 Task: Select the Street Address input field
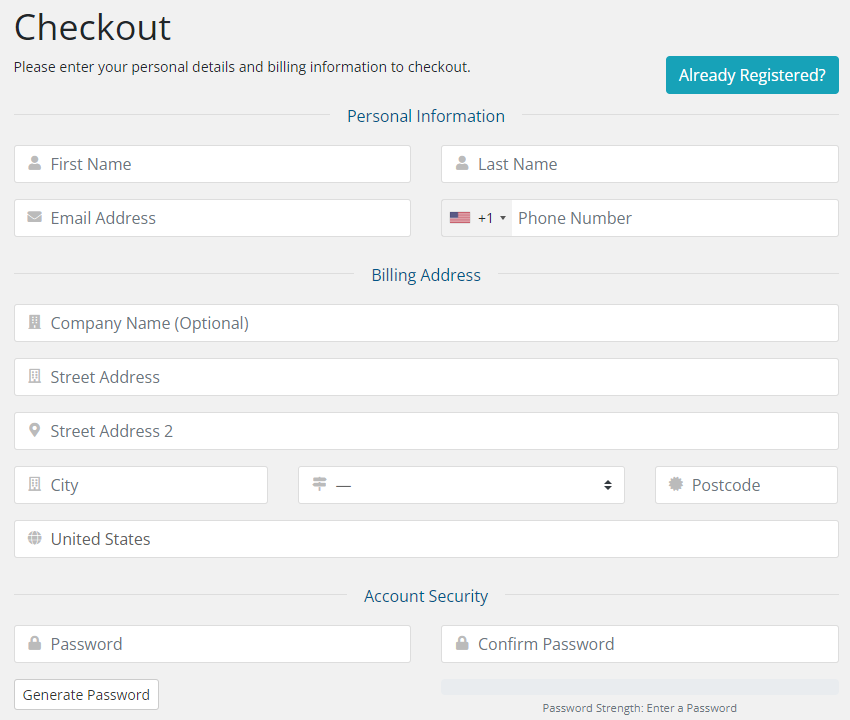(x=430, y=377)
